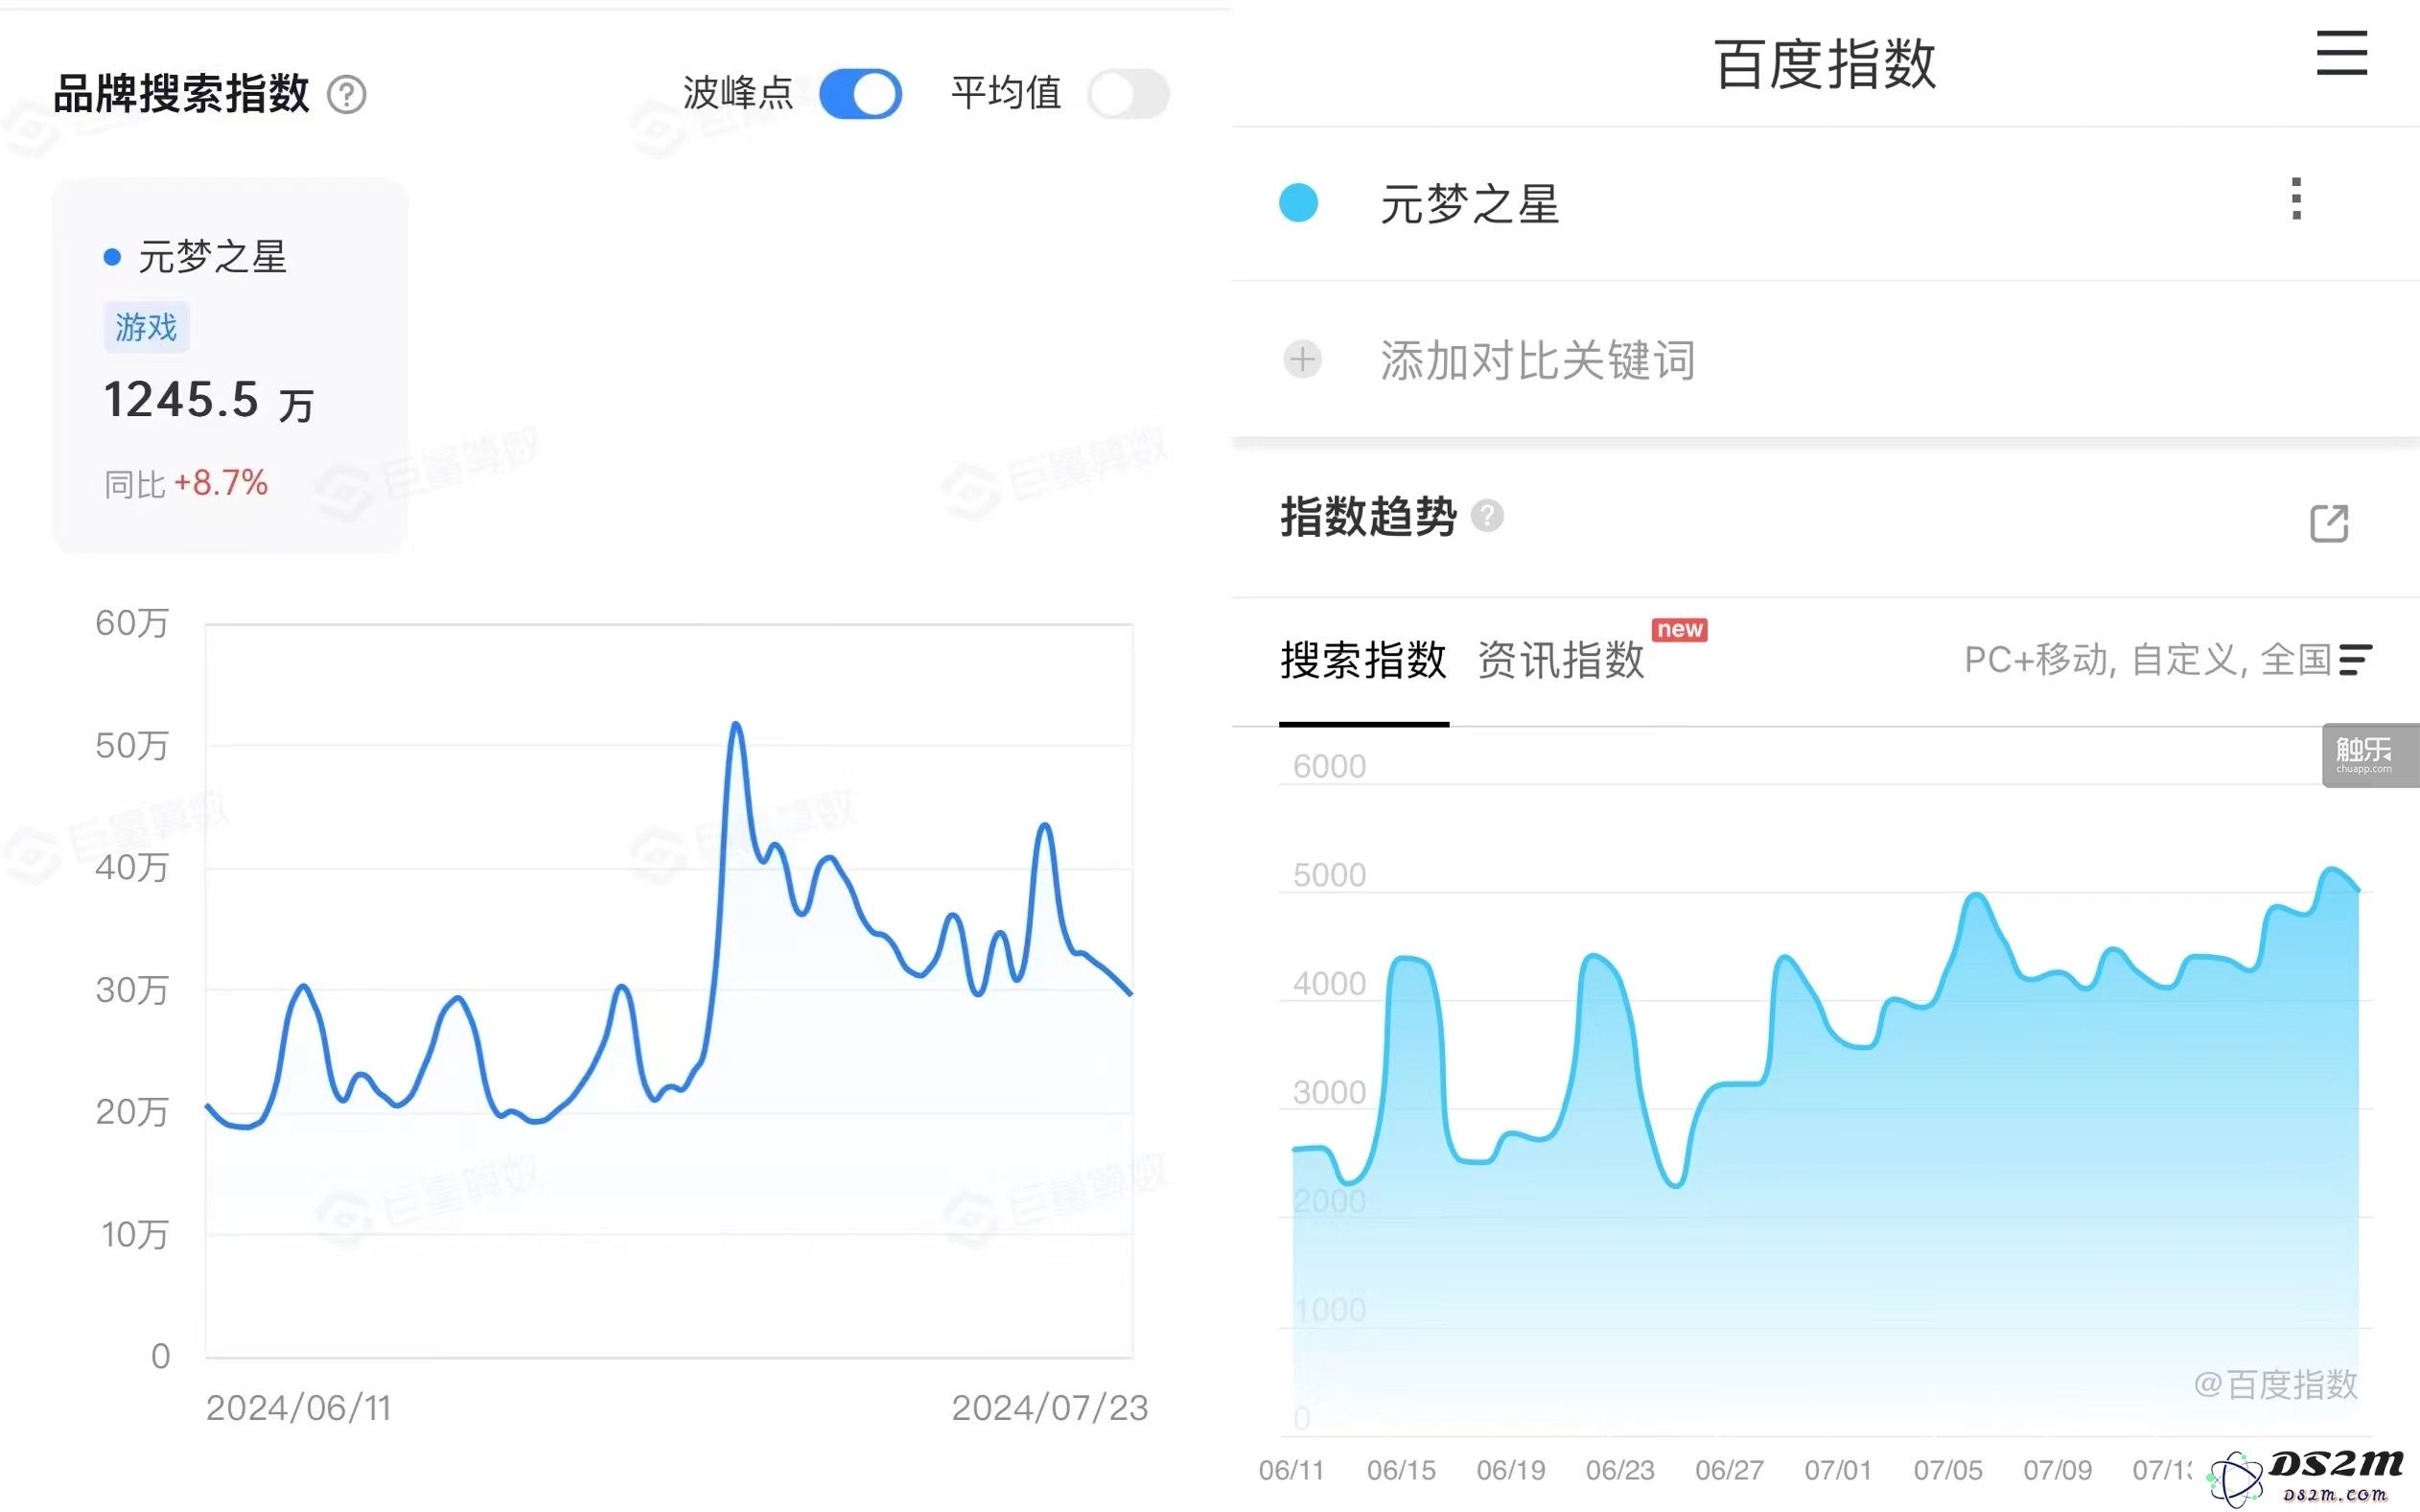Open help icon next to 指数趋势
The height and width of the screenshot is (1512, 2420).
tap(1487, 516)
